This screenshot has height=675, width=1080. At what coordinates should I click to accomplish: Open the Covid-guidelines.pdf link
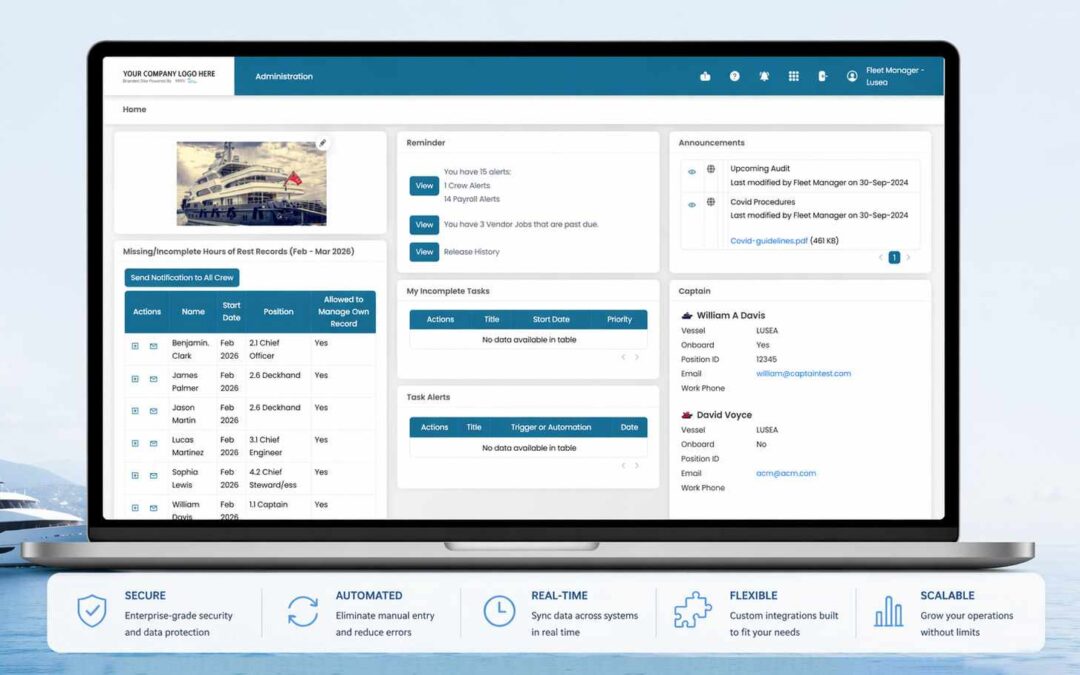(x=768, y=241)
